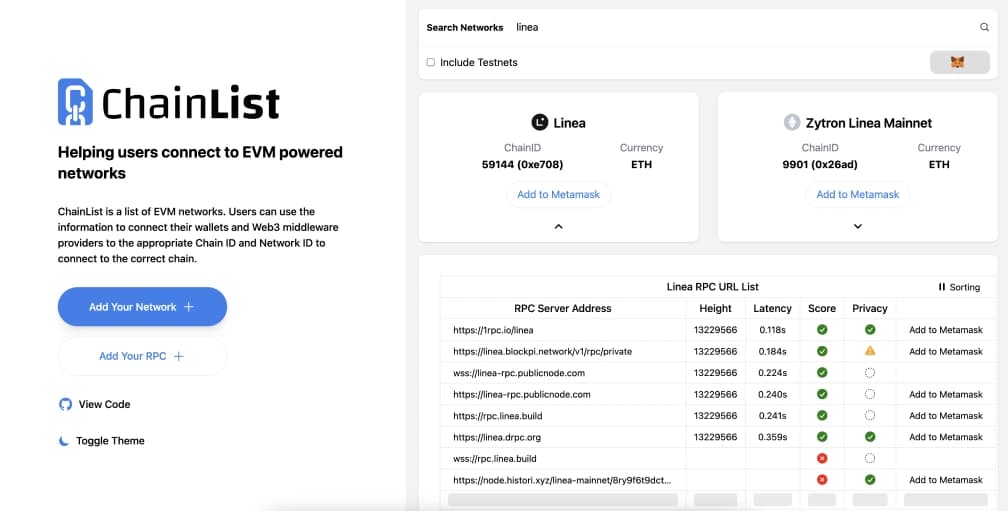Click the MetaMask fox wallet button
This screenshot has width=1008, height=511.
pos(959,62)
